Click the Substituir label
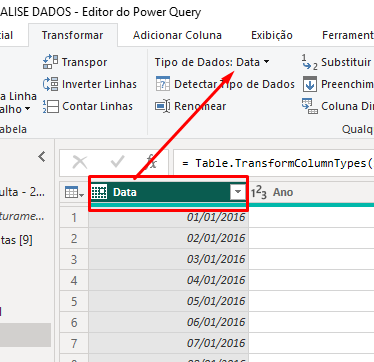The width and height of the screenshot is (374, 362). pos(346,62)
